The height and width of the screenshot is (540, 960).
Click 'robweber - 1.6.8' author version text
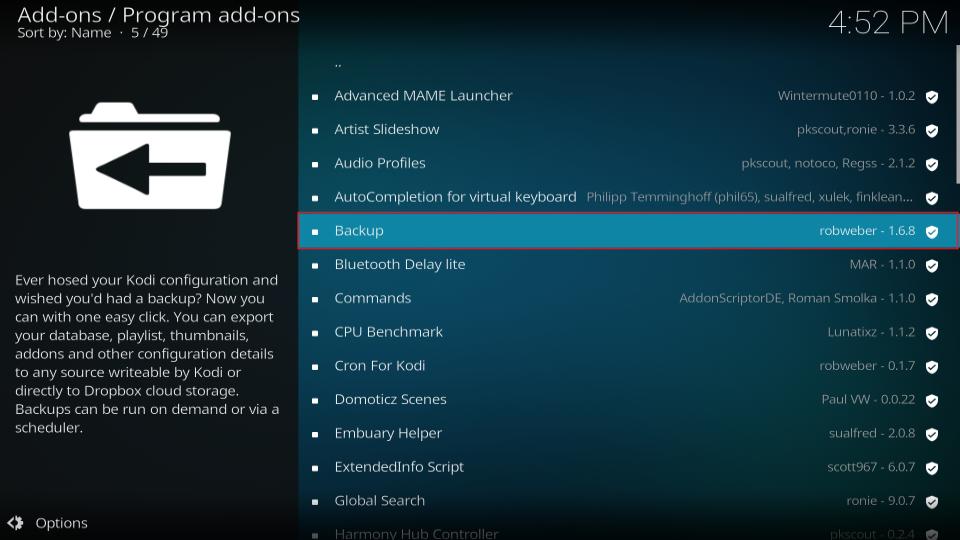867,231
